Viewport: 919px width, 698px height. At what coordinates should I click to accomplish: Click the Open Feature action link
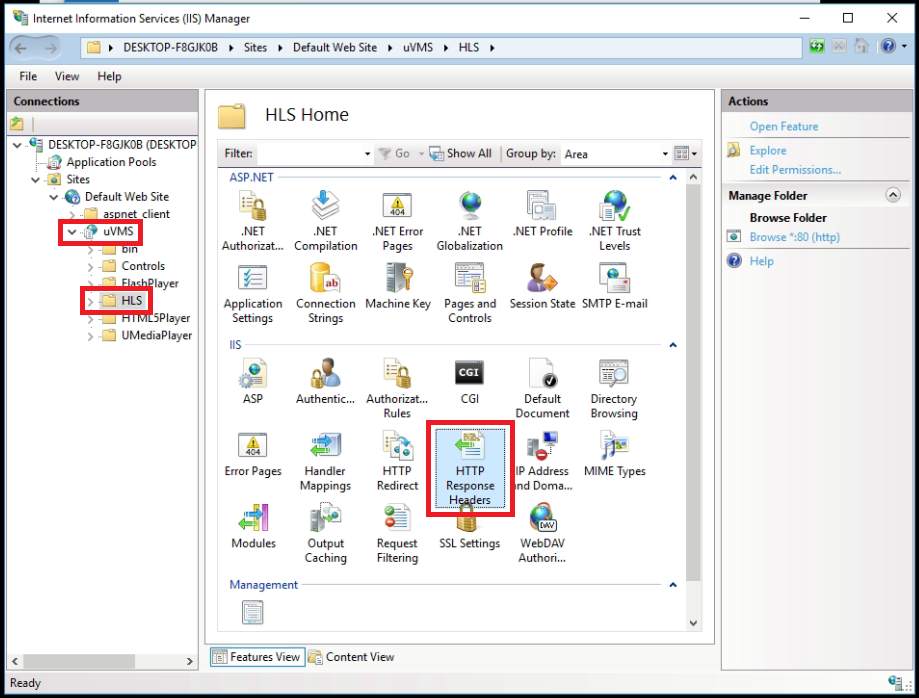click(784, 127)
